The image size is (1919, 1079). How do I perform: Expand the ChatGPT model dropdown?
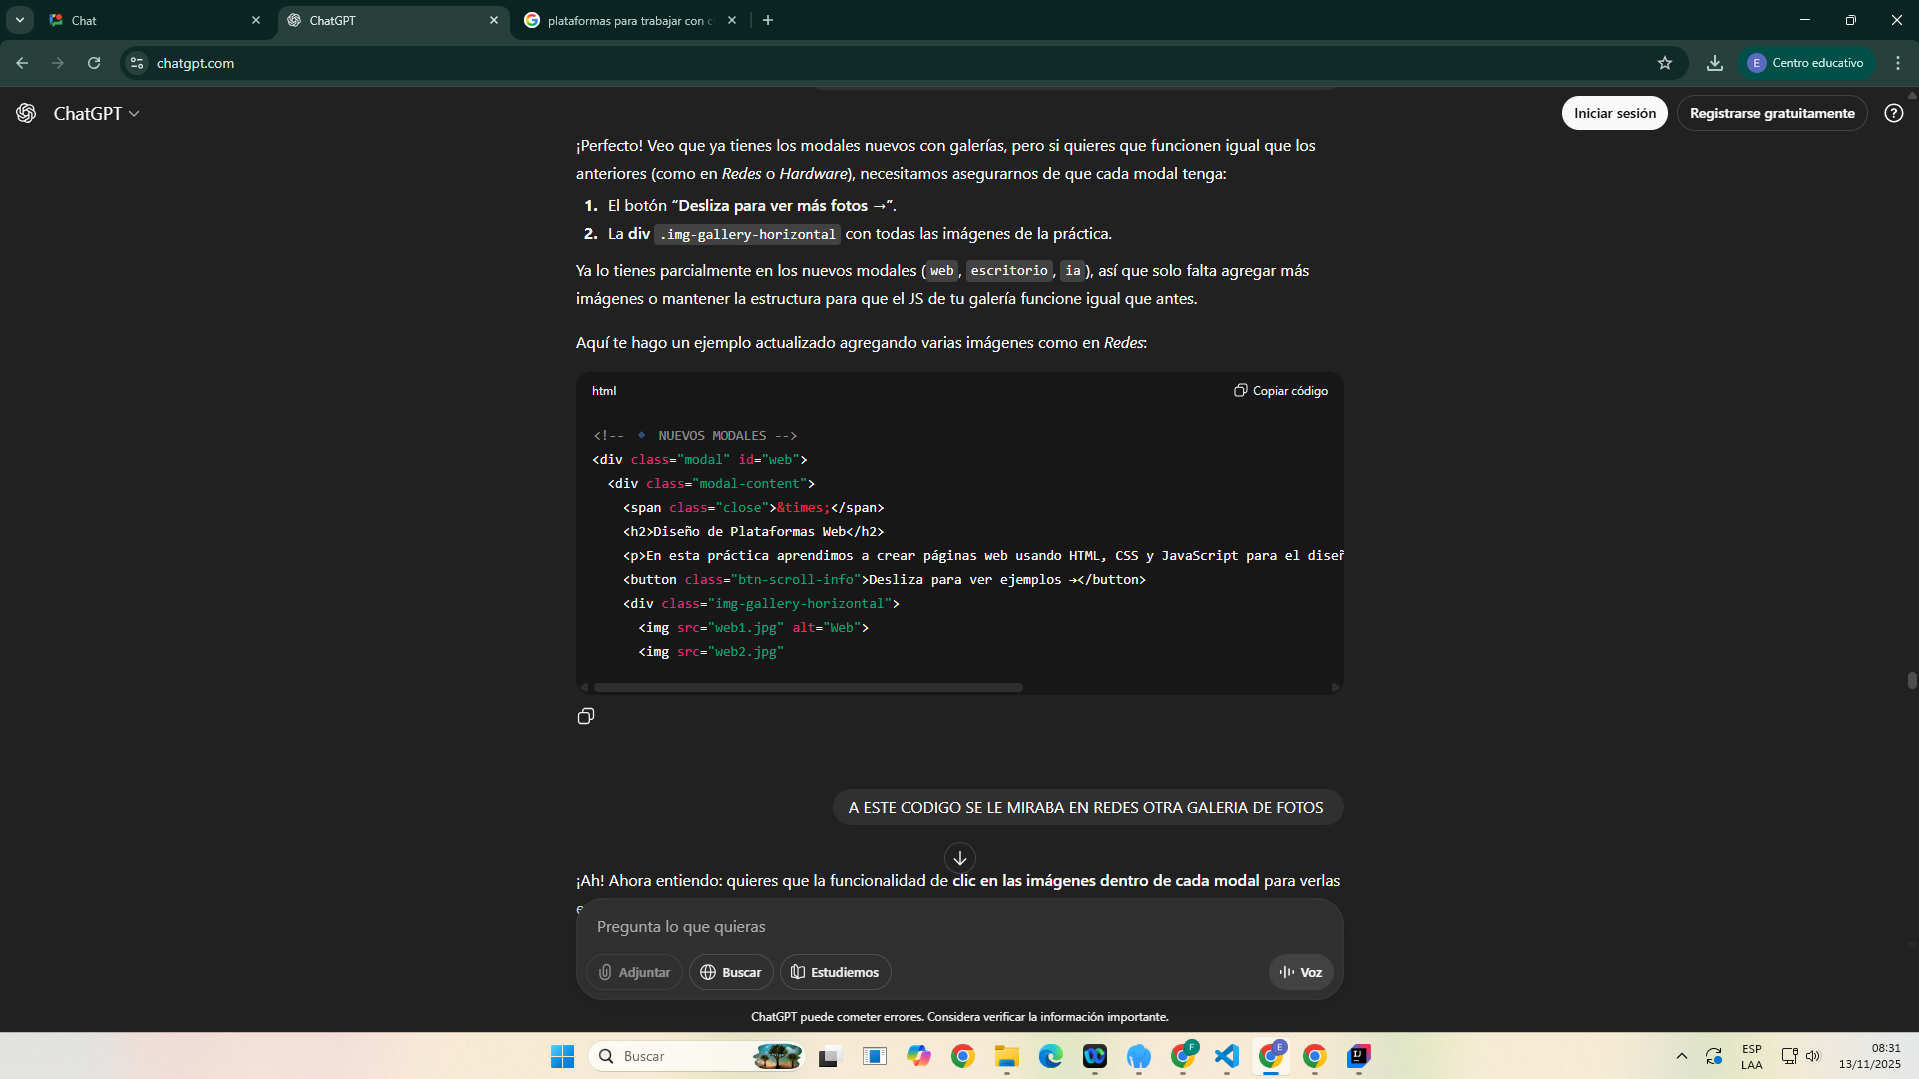coord(96,114)
